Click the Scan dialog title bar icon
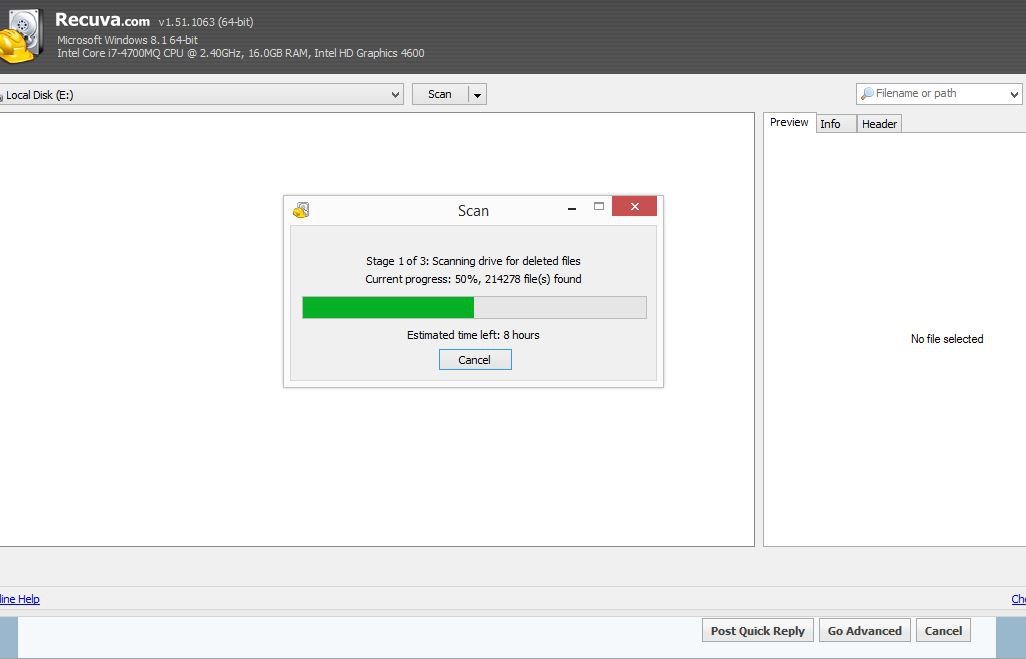This screenshot has height=659, width=1026. click(x=301, y=210)
